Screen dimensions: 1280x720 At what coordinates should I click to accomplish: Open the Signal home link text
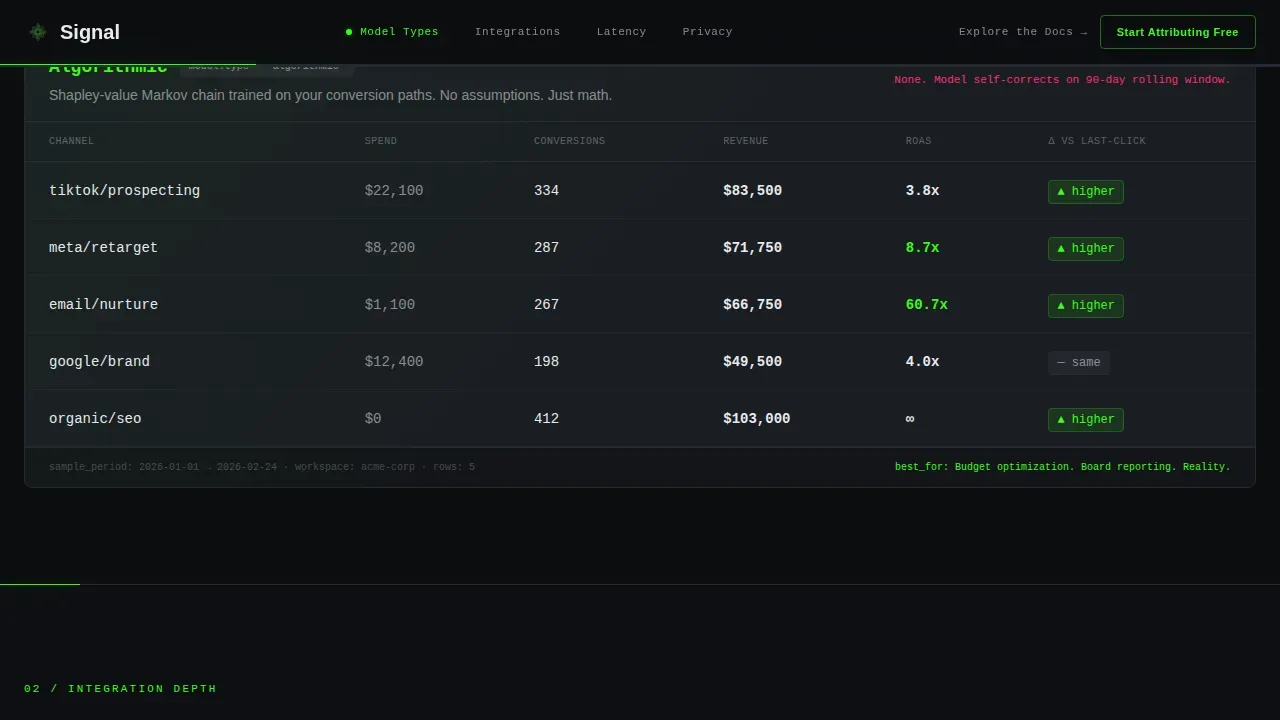click(90, 32)
